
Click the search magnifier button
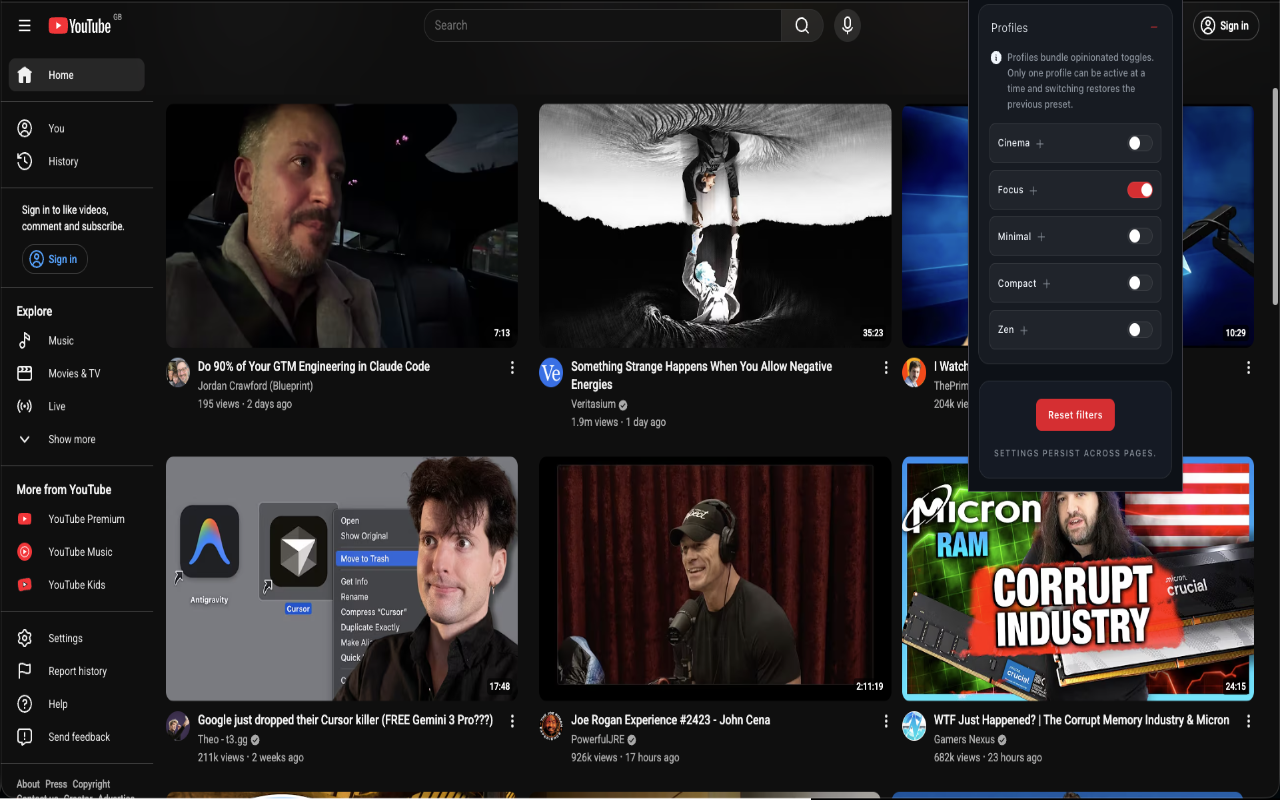[x=802, y=26]
